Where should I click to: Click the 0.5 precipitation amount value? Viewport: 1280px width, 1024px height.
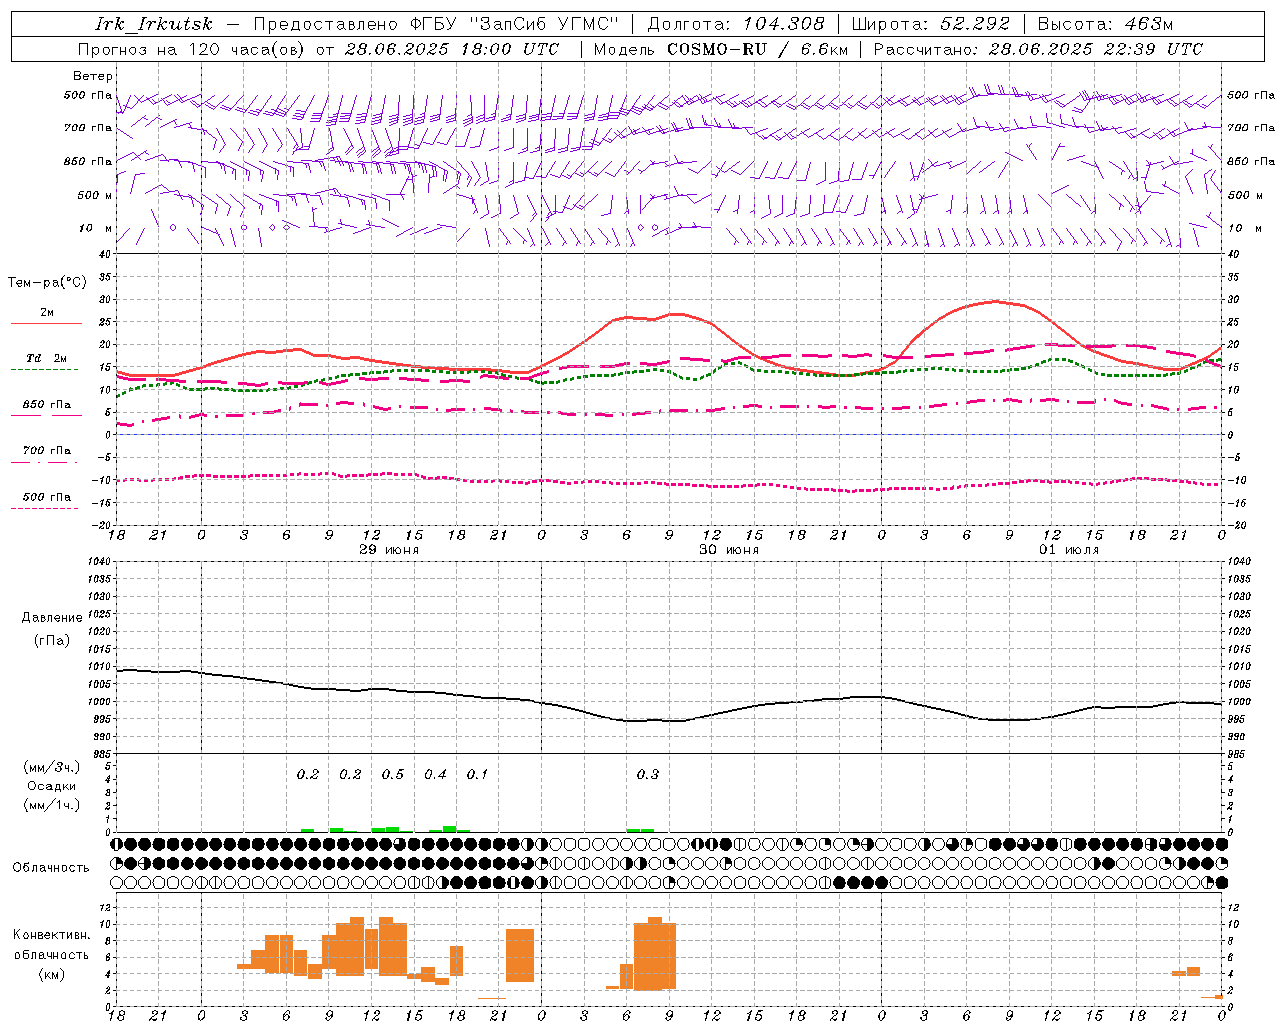(x=393, y=774)
